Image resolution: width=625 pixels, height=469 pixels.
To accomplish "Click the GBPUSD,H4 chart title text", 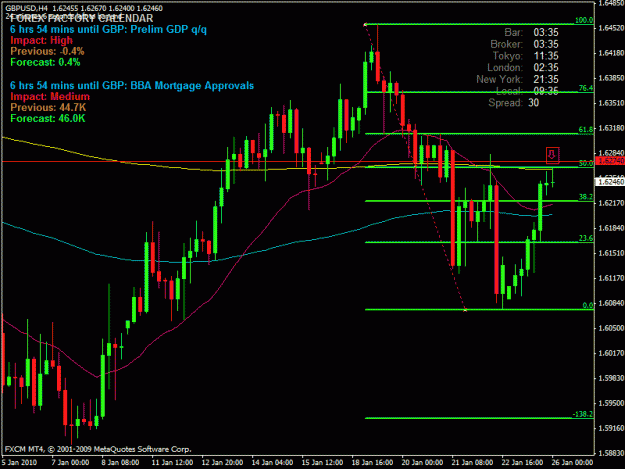I will click(84, 8).
